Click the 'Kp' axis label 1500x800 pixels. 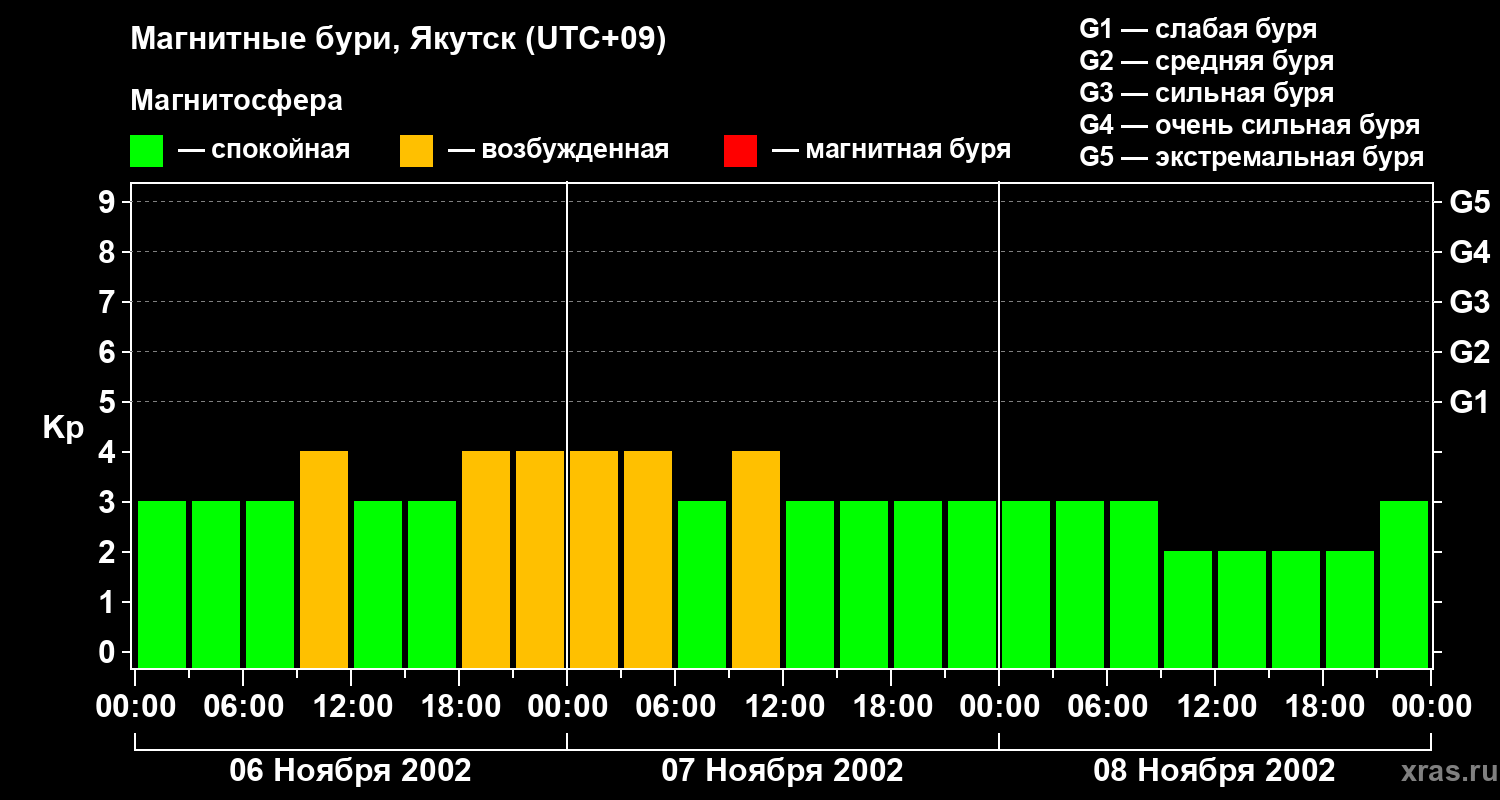[63, 428]
